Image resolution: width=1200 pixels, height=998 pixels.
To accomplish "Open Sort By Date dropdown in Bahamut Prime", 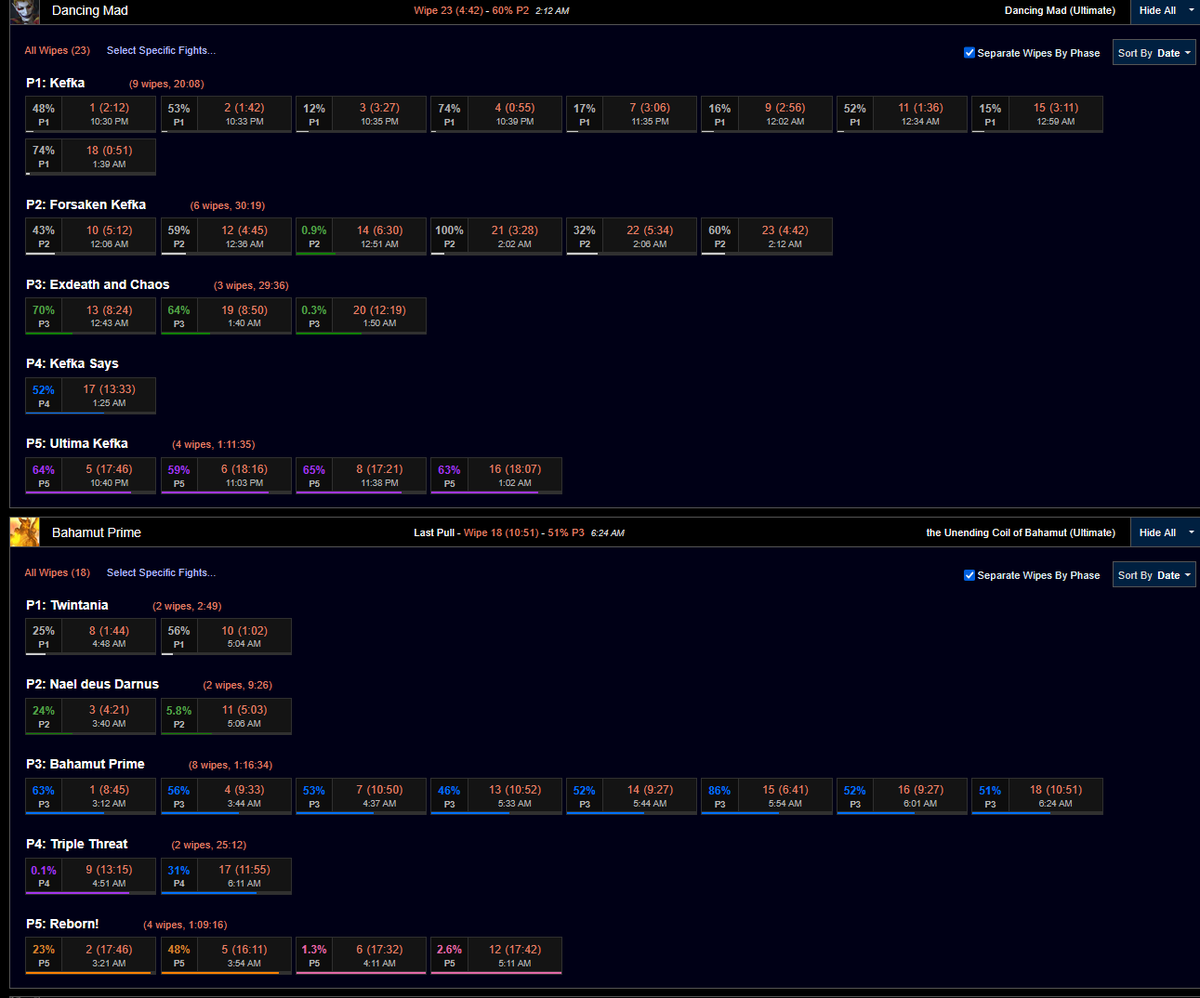I will [x=1155, y=575].
